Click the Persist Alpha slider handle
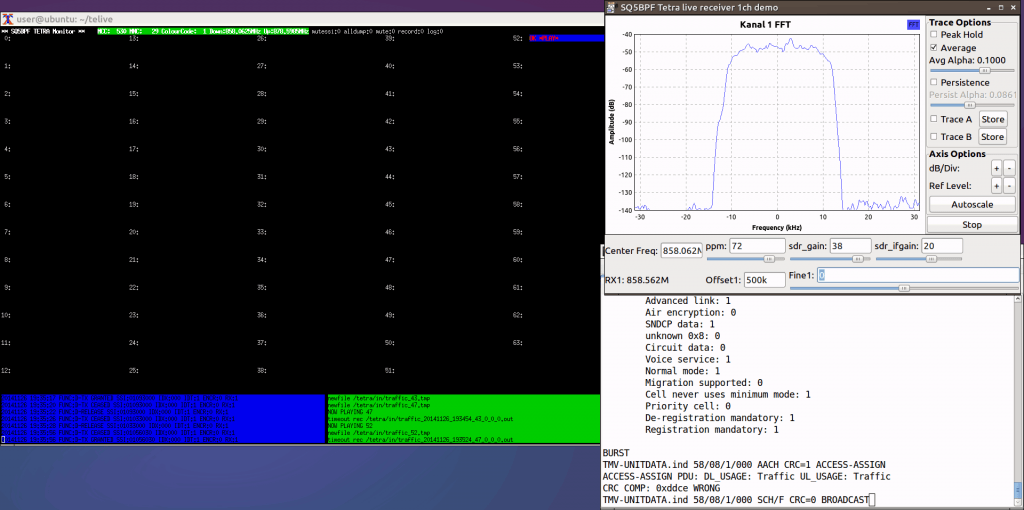Screen dimensions: 1024x510 click(970, 104)
